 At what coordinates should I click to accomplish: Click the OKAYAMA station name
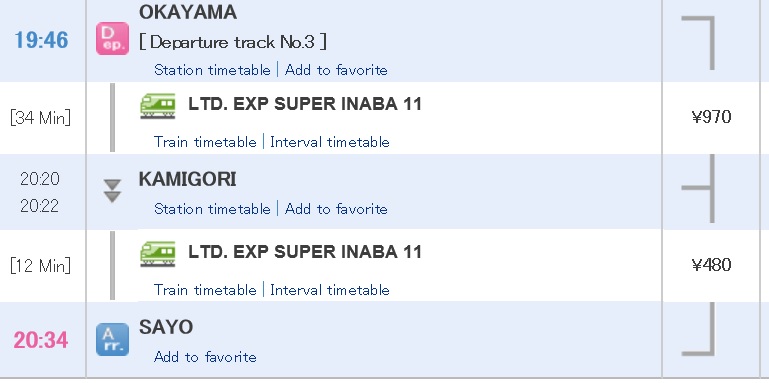[188, 12]
